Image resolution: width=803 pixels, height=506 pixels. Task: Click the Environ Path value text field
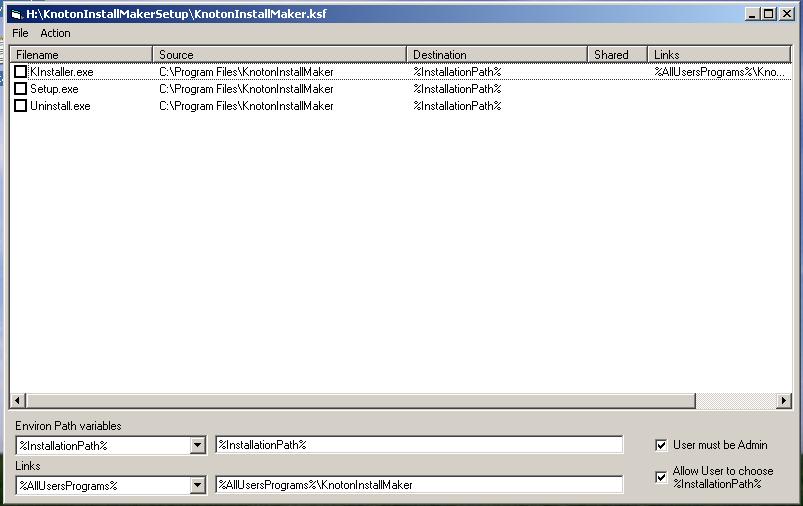tap(418, 445)
